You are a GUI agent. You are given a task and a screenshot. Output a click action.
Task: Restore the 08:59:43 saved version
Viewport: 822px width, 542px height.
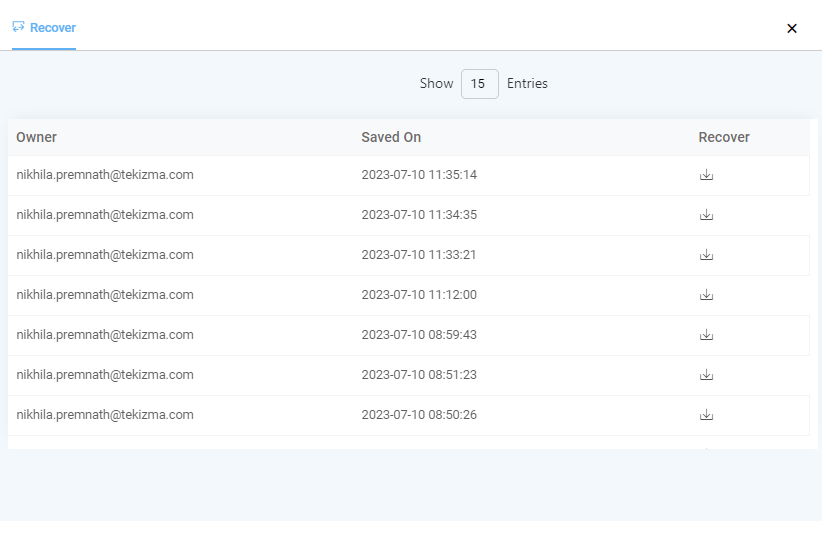click(706, 335)
